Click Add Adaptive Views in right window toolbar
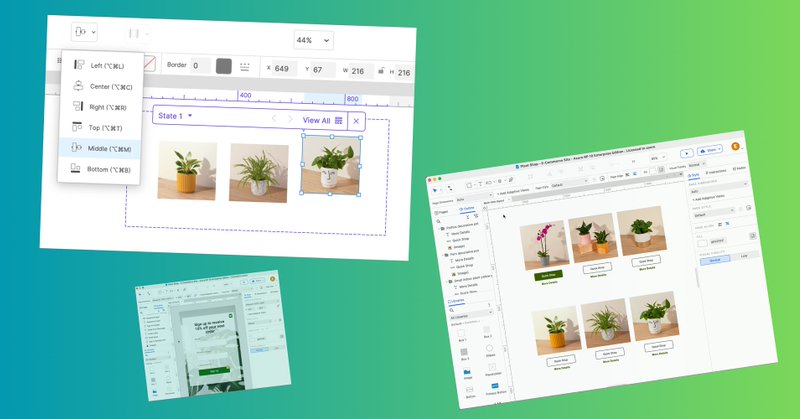Image resolution: width=800 pixels, height=419 pixels. click(x=513, y=192)
